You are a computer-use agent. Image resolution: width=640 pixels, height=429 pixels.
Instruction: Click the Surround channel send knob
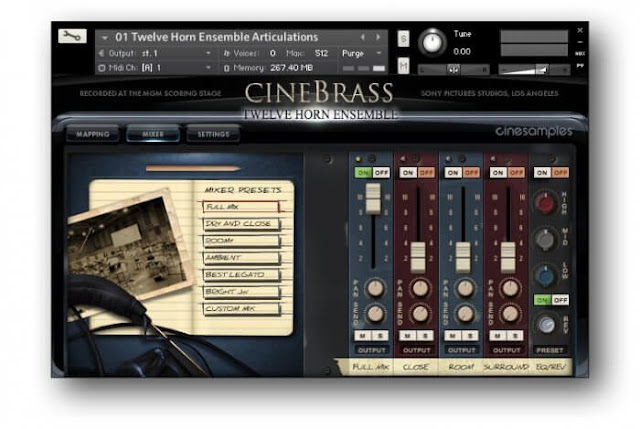[509, 313]
